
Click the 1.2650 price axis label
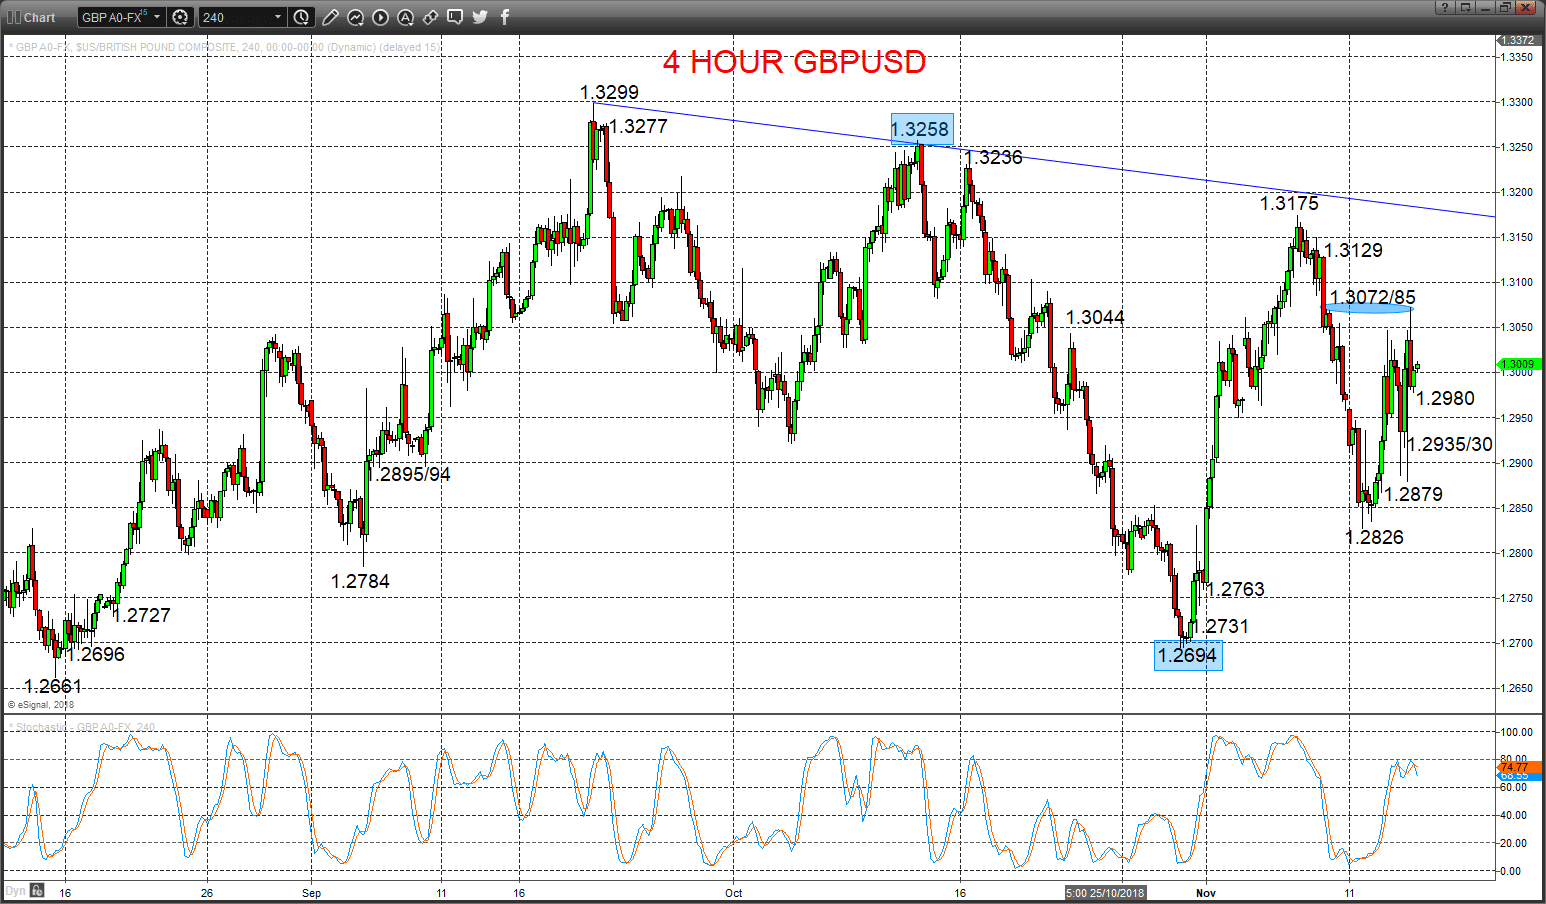1519,688
